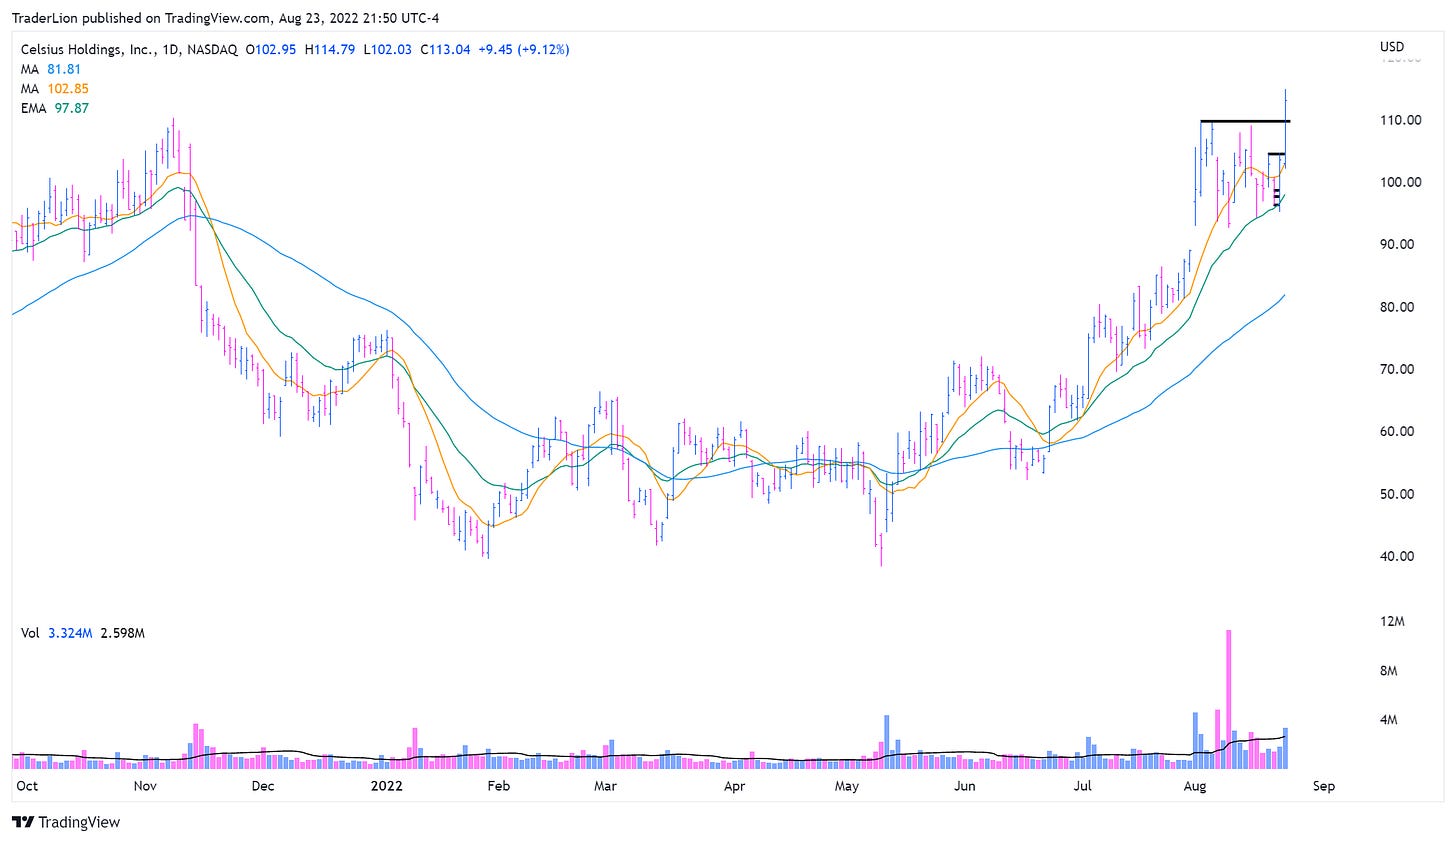The height and width of the screenshot is (842, 1456).
Task: Click the 12M volume axis label
Action: [1392, 621]
